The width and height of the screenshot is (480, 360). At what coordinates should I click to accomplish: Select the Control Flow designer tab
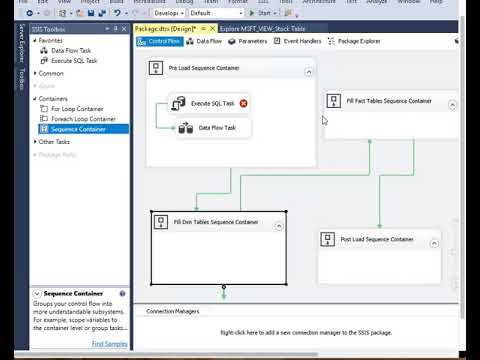pos(160,41)
